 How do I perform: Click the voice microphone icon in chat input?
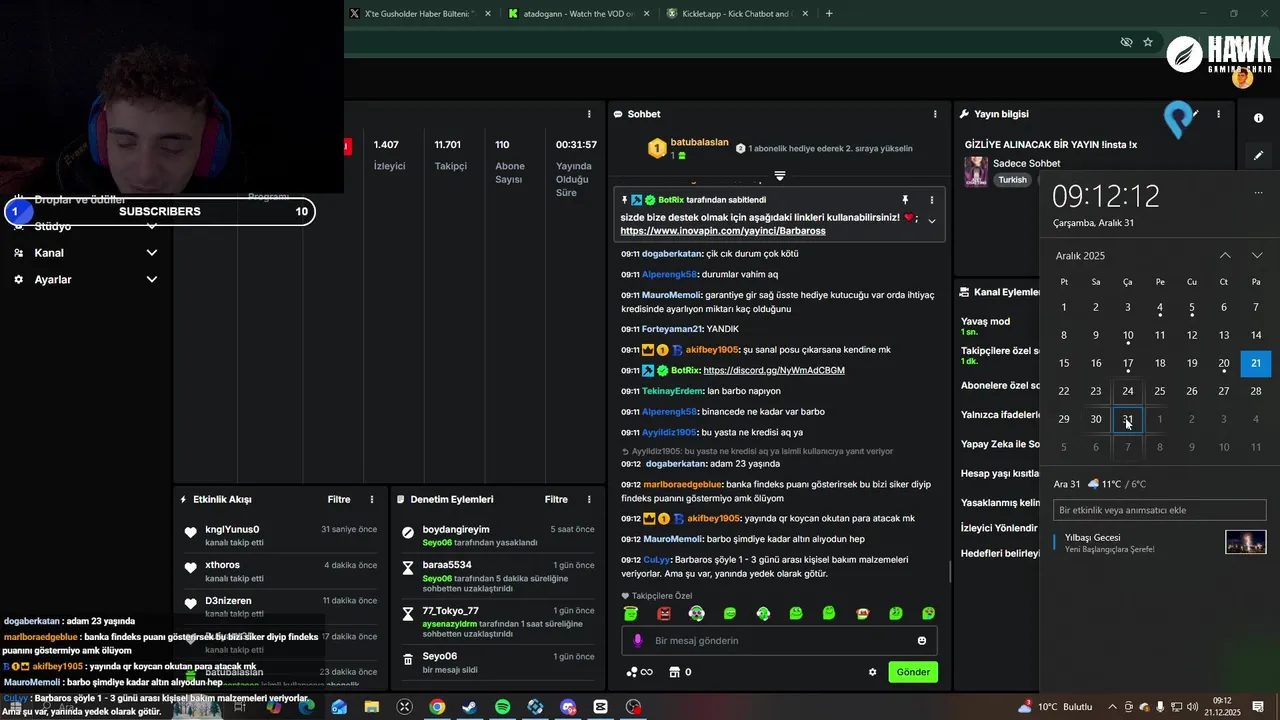click(638, 641)
